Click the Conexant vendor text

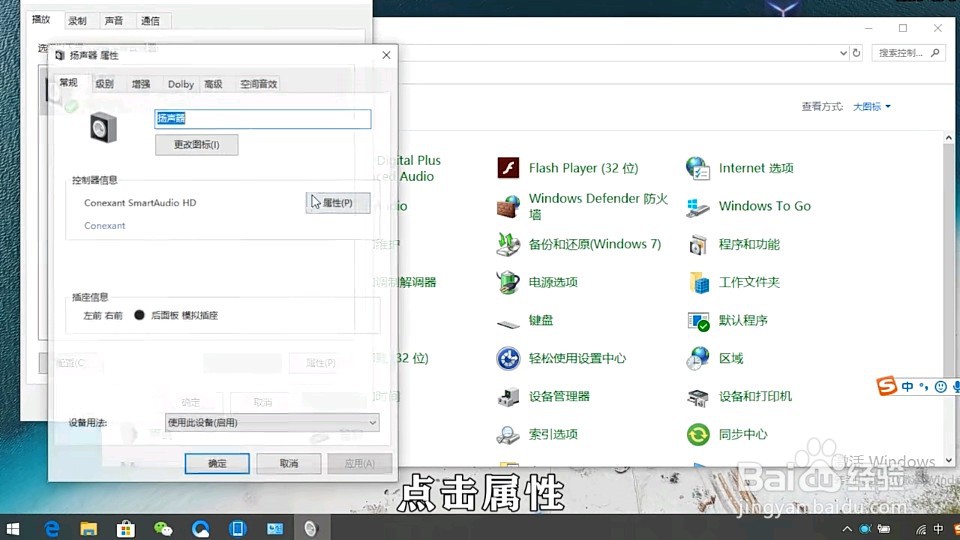105,225
